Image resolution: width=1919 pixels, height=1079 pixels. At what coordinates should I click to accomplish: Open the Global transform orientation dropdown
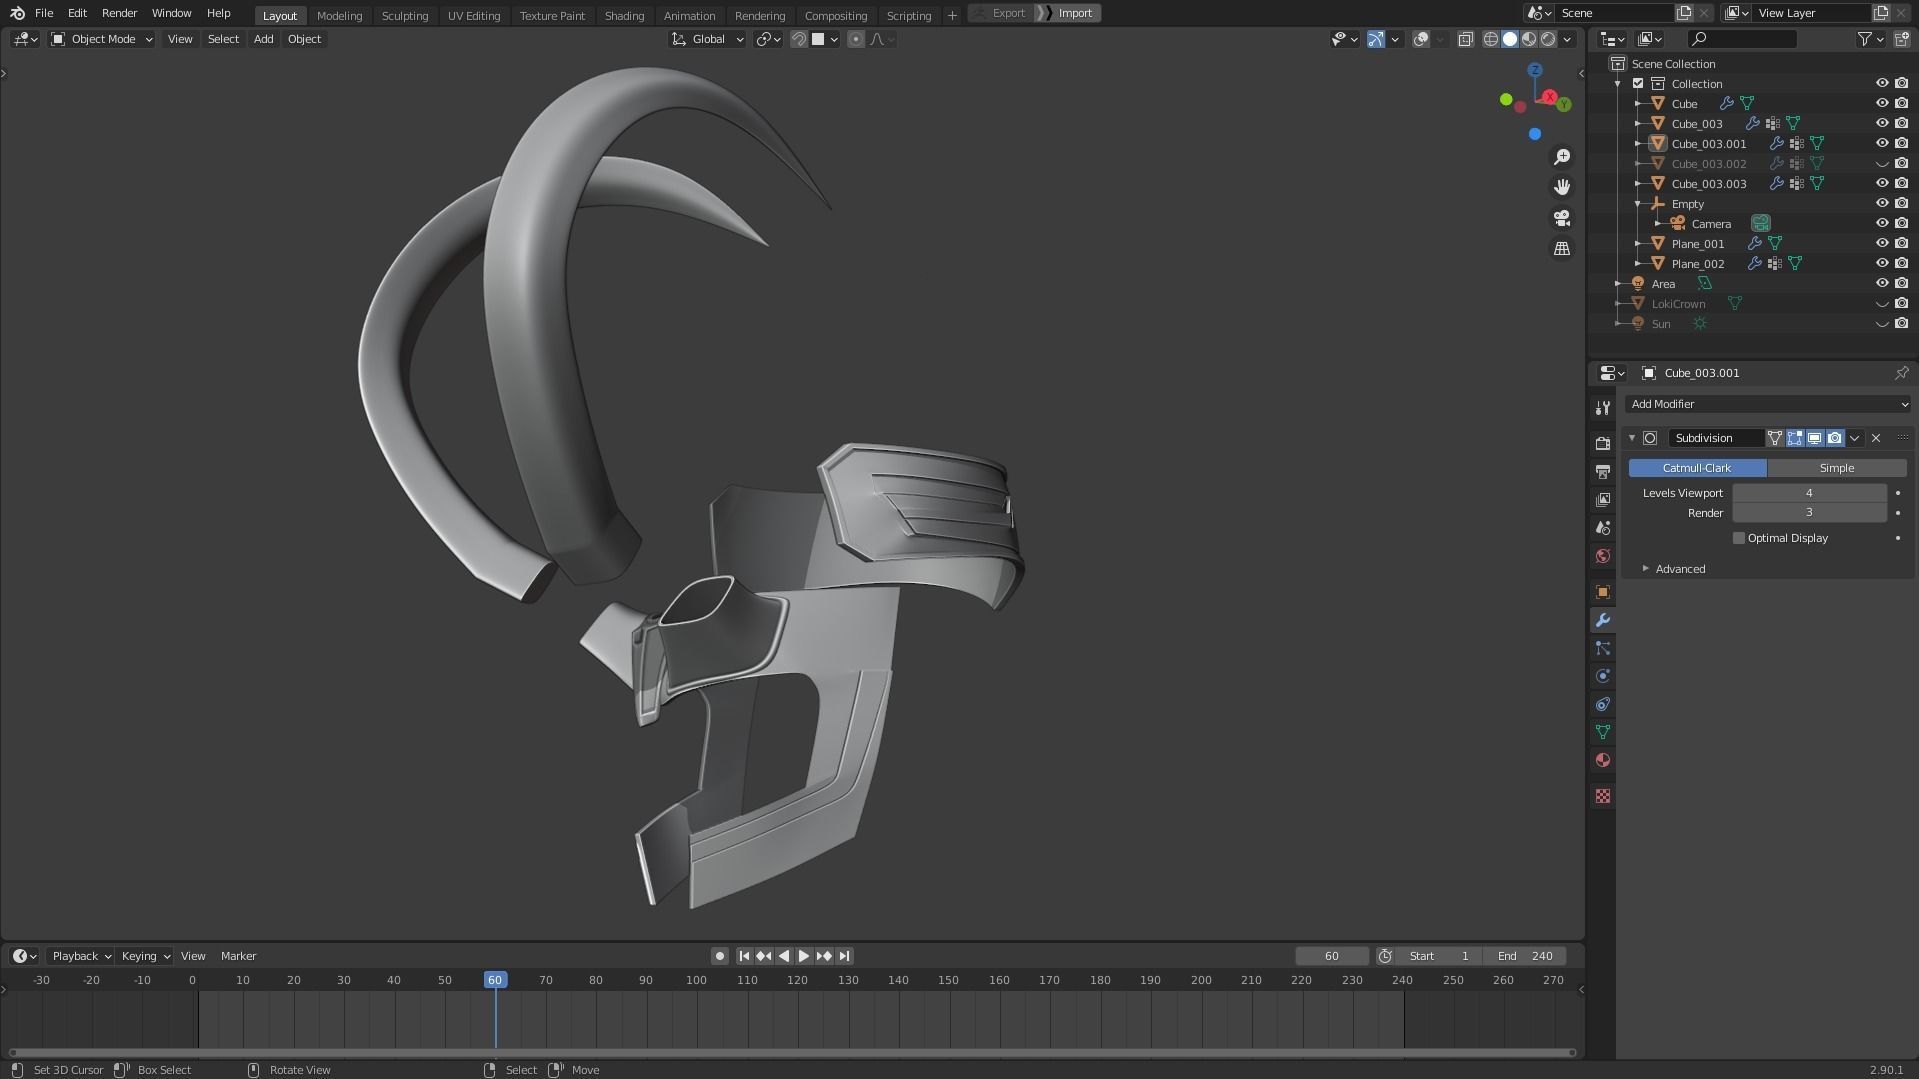pyautogui.click(x=707, y=39)
